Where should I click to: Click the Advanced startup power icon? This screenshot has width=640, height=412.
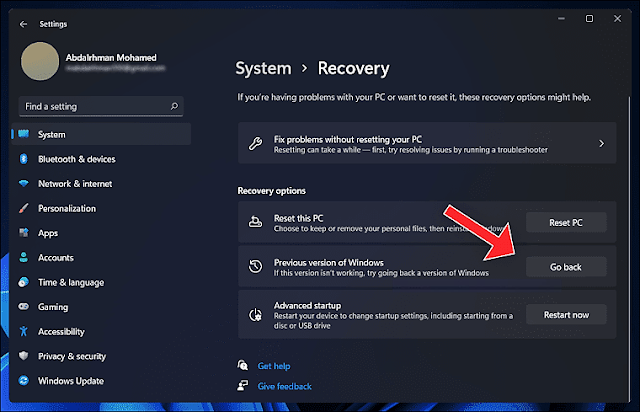click(256, 315)
